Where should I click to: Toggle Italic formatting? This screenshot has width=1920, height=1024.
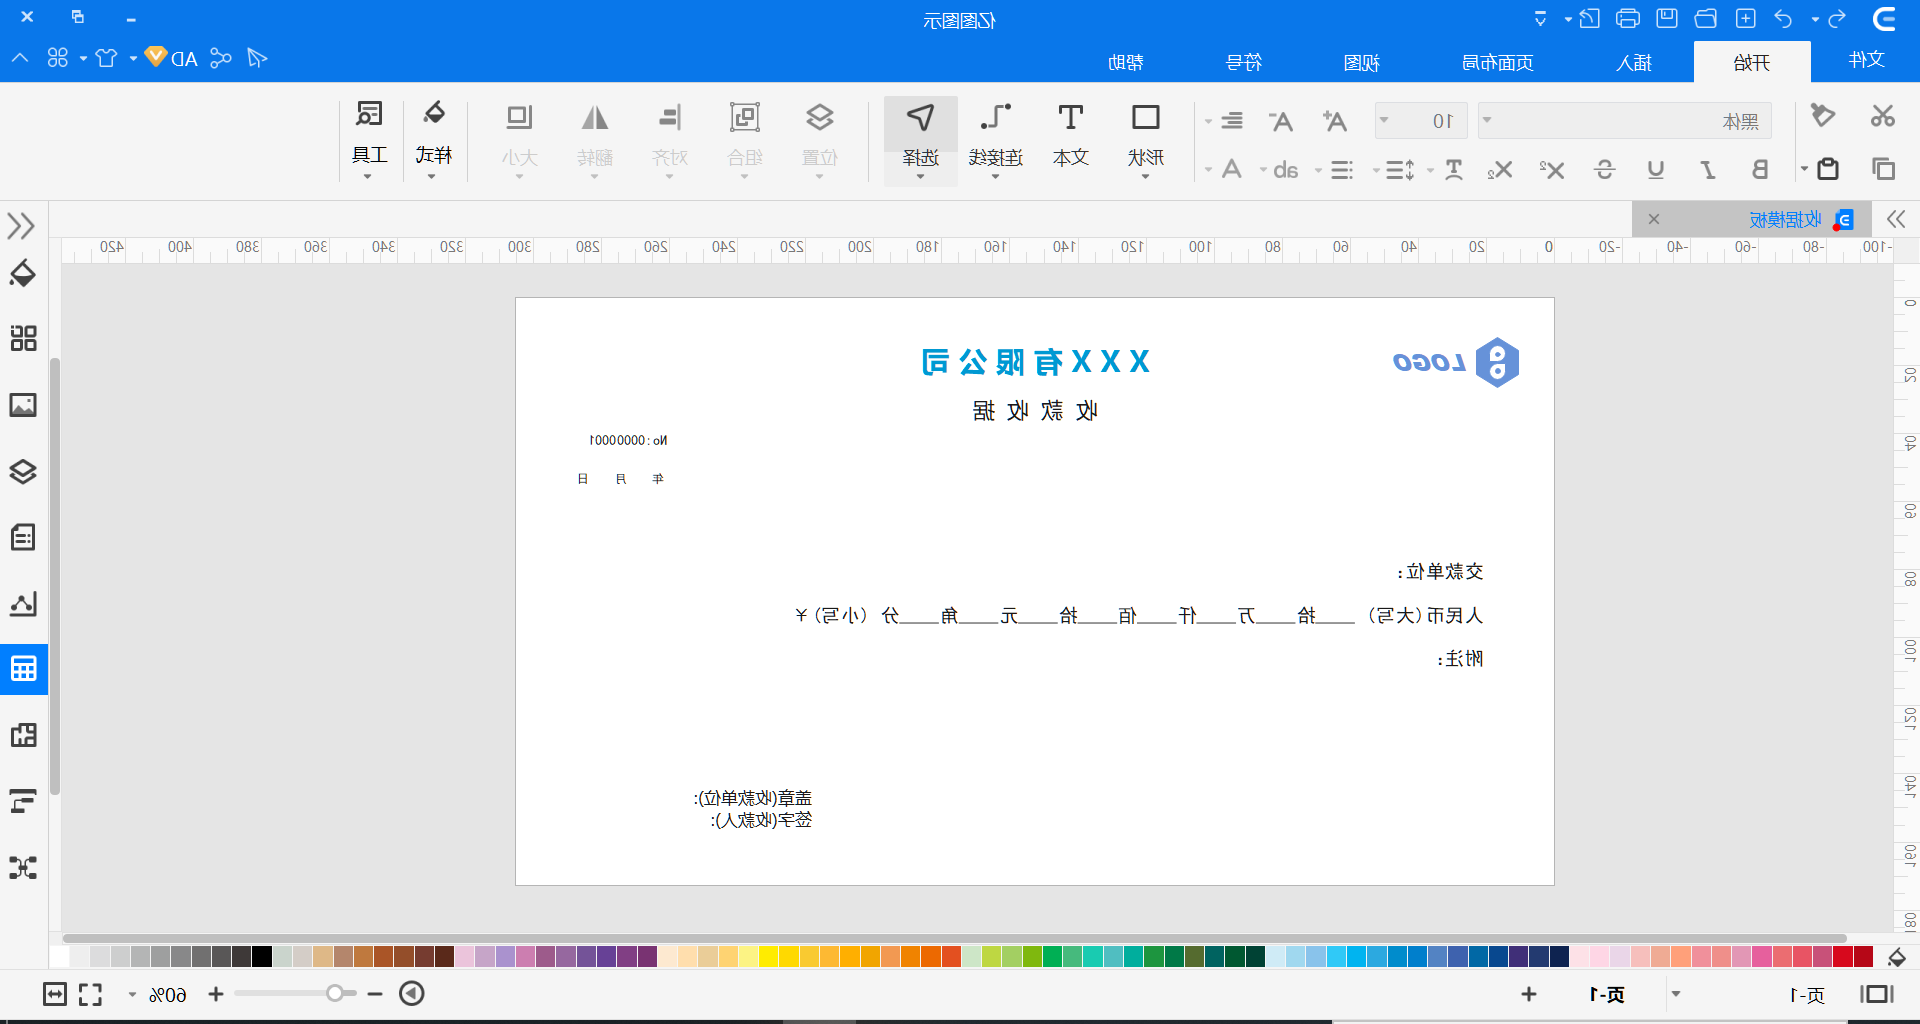tap(1708, 170)
